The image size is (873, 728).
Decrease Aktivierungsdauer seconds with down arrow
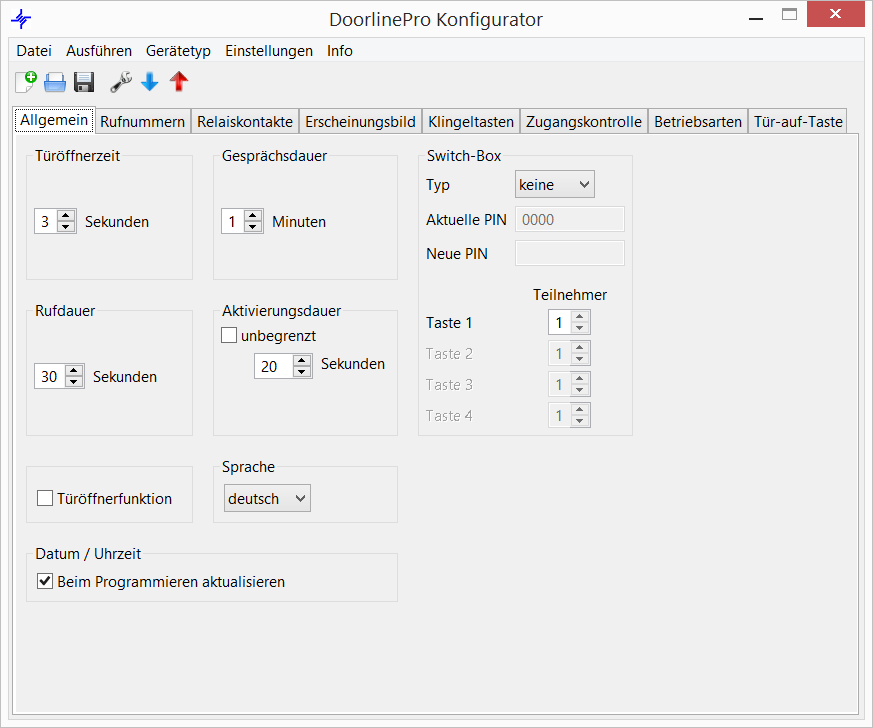click(x=302, y=372)
